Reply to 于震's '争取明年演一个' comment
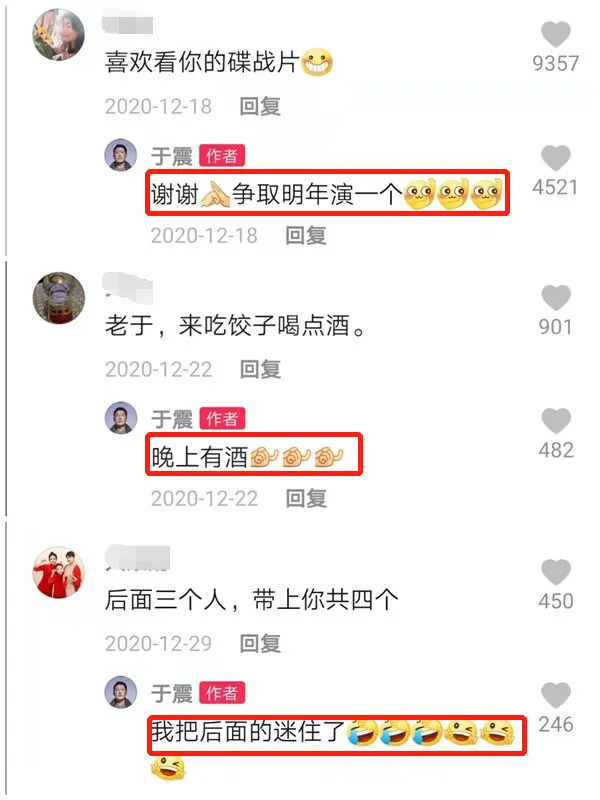This screenshot has width=600, height=800. [306, 236]
